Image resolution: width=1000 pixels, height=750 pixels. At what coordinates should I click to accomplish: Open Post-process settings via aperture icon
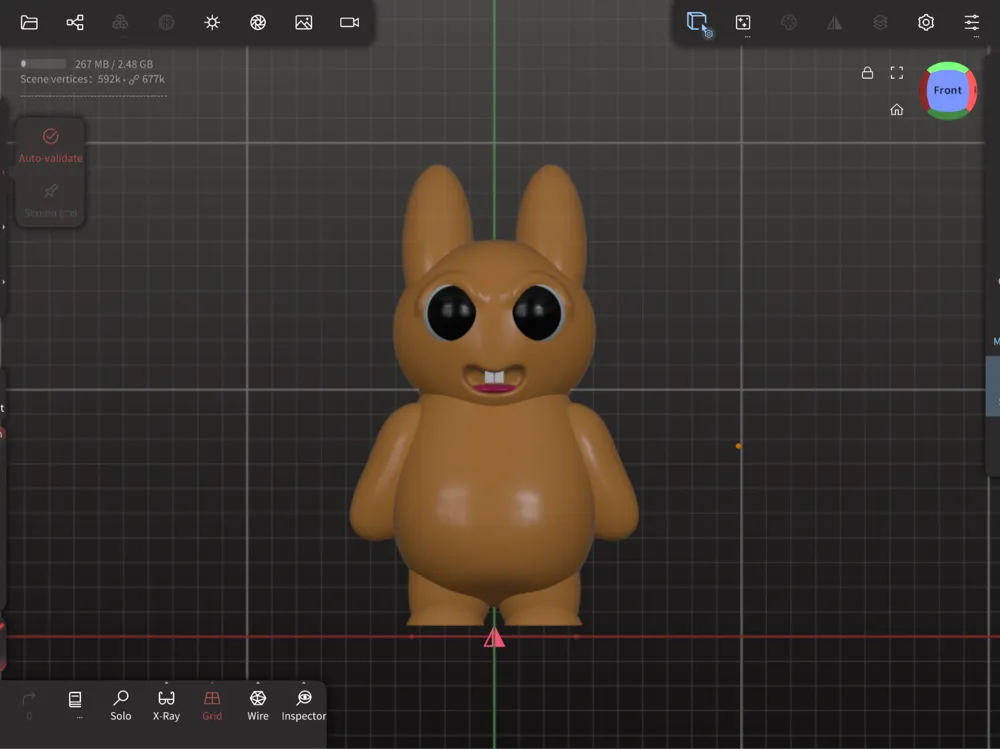pos(258,22)
